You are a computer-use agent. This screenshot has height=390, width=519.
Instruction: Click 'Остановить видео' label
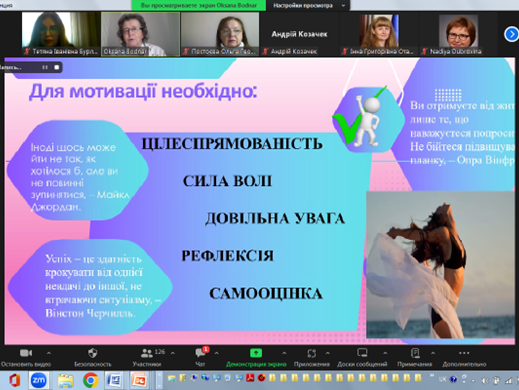coord(26,364)
